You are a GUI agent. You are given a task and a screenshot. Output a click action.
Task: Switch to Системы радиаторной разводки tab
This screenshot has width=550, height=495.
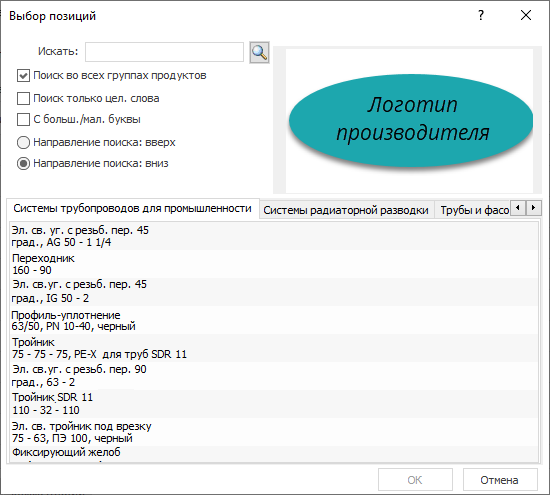(x=346, y=210)
